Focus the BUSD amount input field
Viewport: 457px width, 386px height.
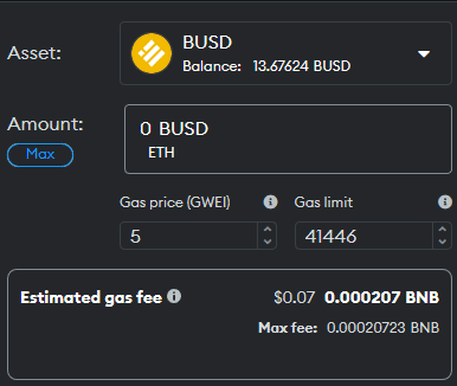click(x=288, y=139)
